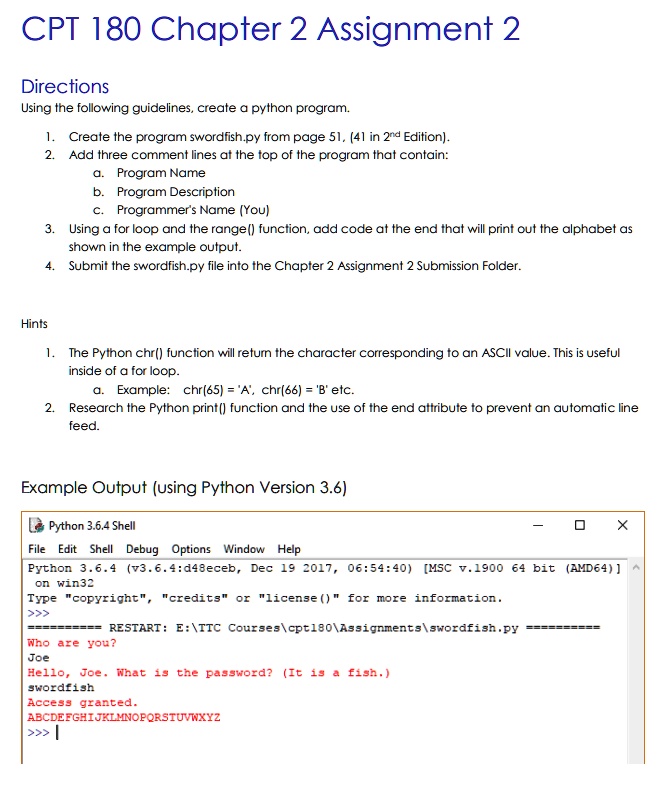Image resolution: width=668 pixels, height=786 pixels.
Task: Open the Shell menu
Action: click(101, 549)
